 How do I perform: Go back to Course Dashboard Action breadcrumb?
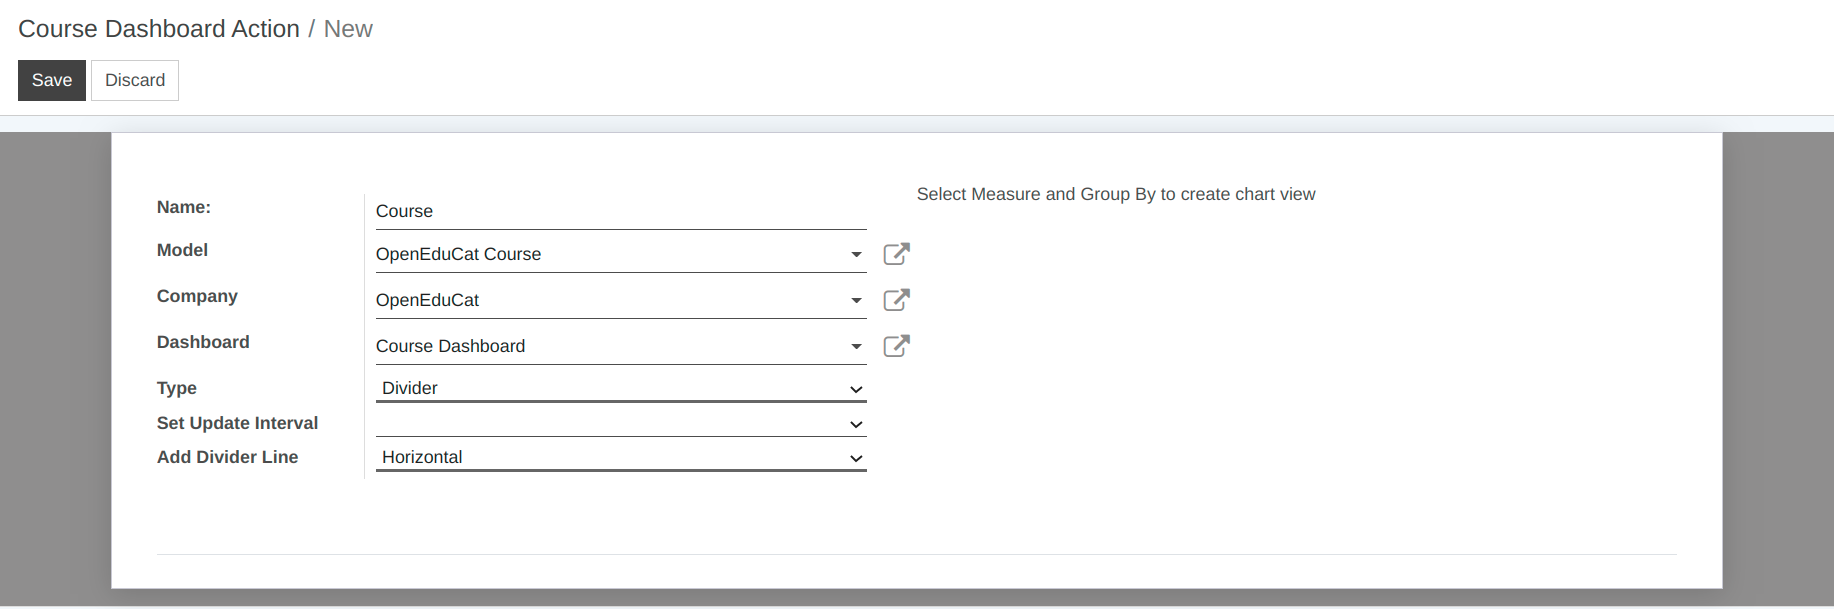(159, 29)
